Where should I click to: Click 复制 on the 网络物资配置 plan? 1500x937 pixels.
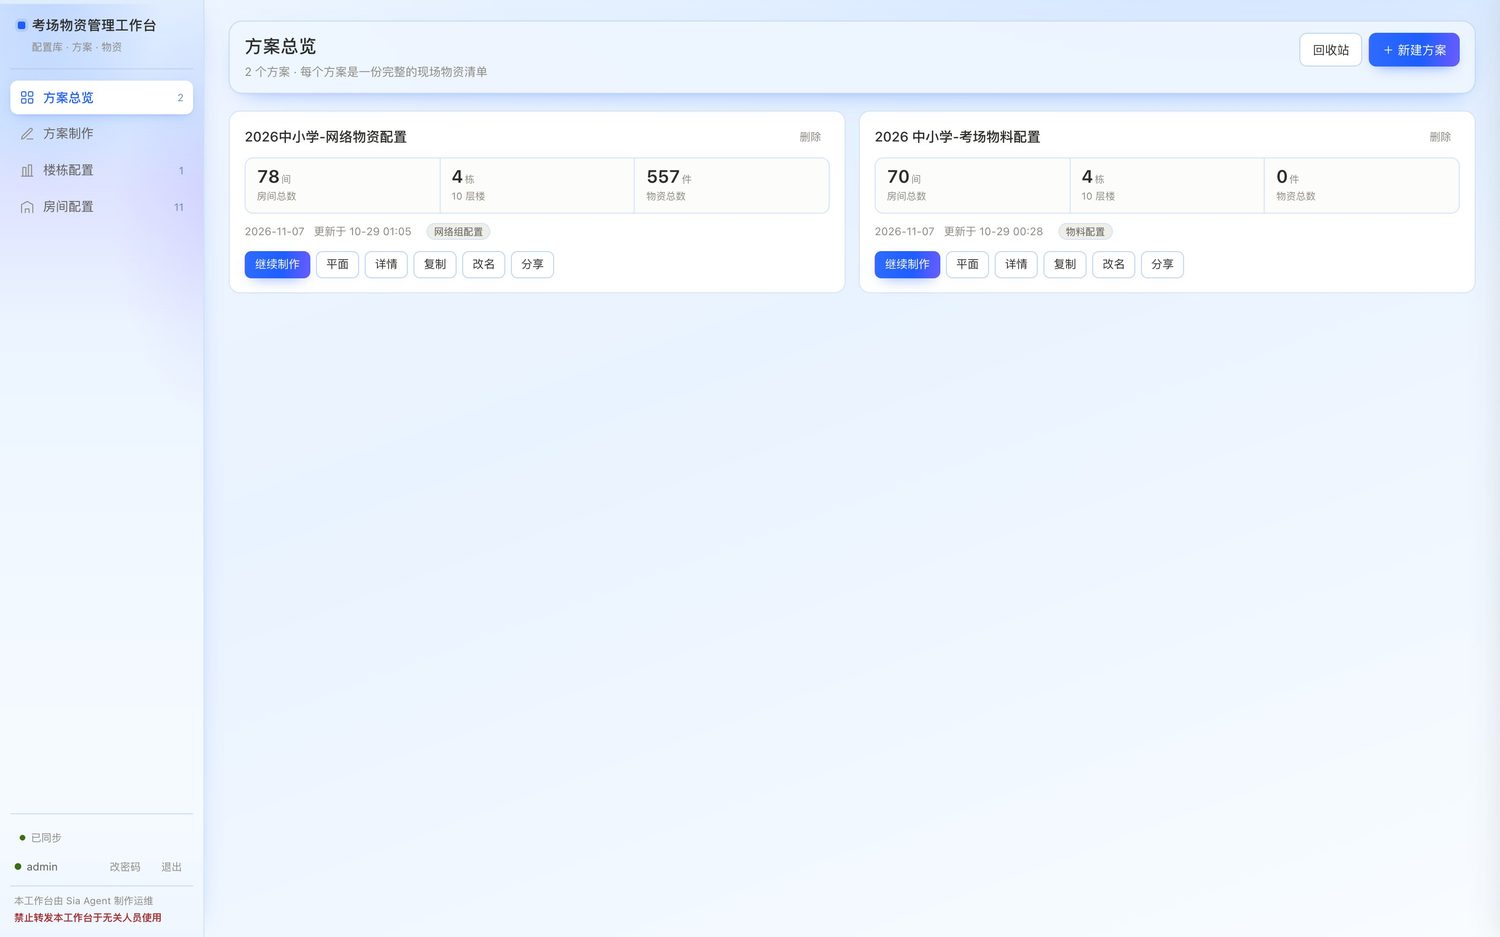click(435, 264)
